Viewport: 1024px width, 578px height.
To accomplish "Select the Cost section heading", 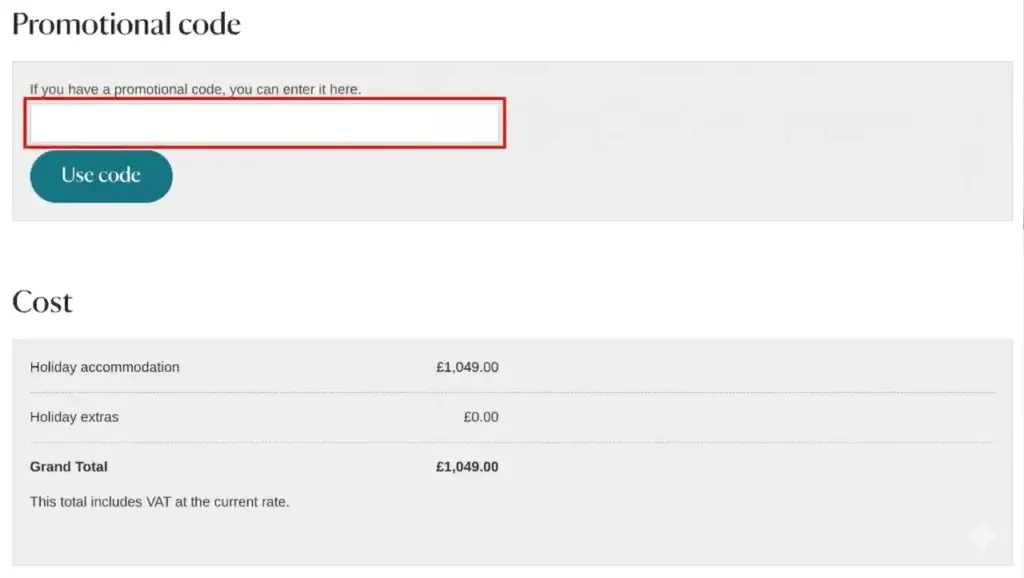I will tap(41, 302).
